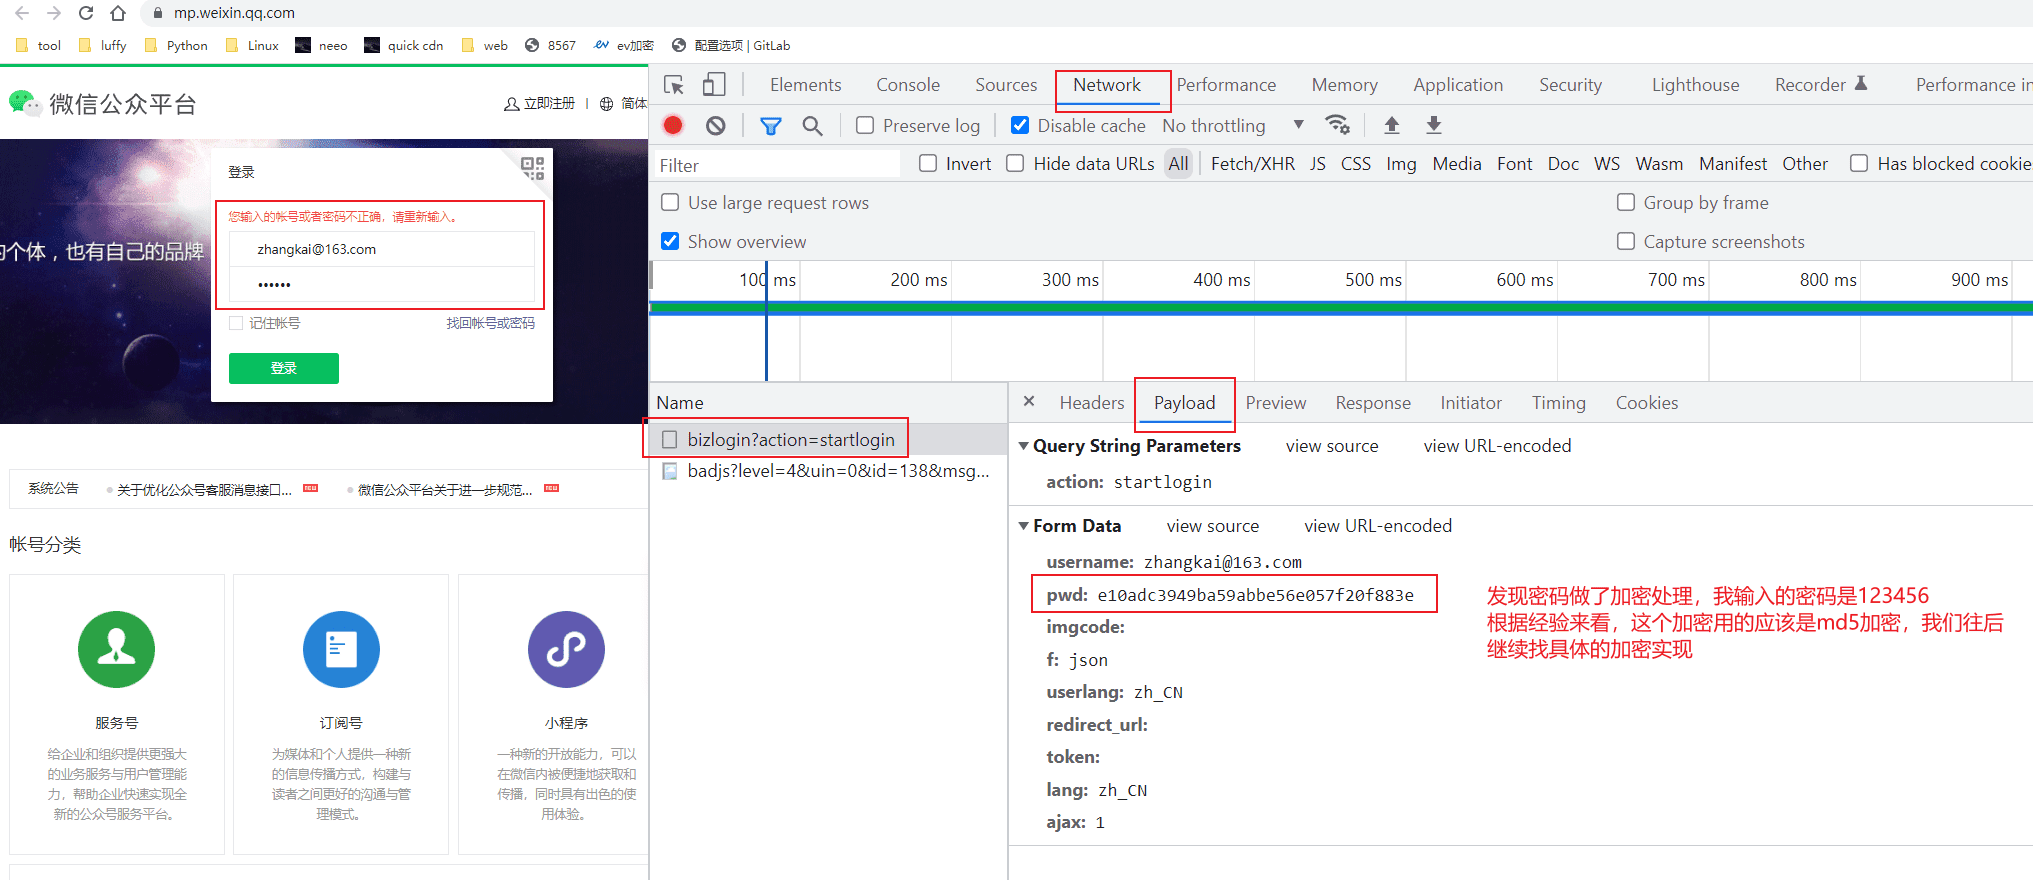Filter requests by Img type
The image size is (2033, 880).
coord(1401,163)
